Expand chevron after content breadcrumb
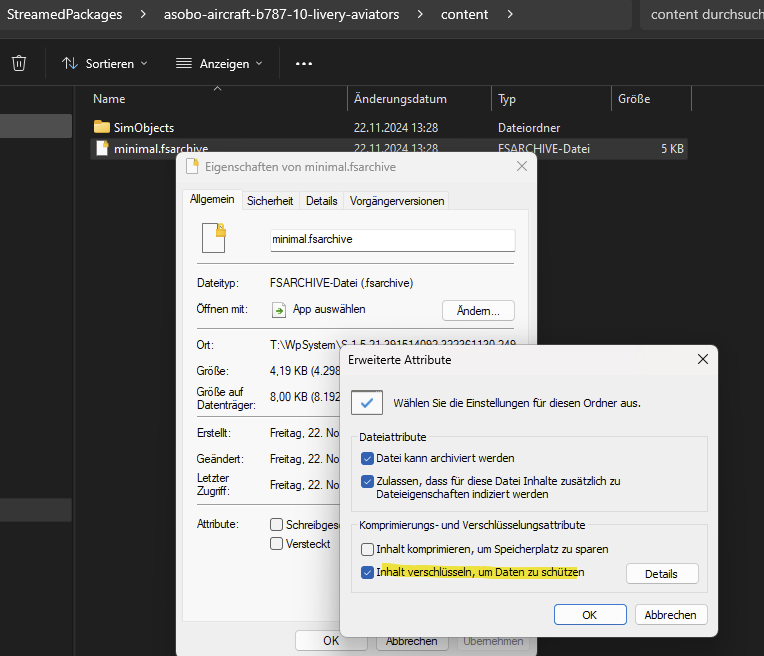 click(x=510, y=14)
